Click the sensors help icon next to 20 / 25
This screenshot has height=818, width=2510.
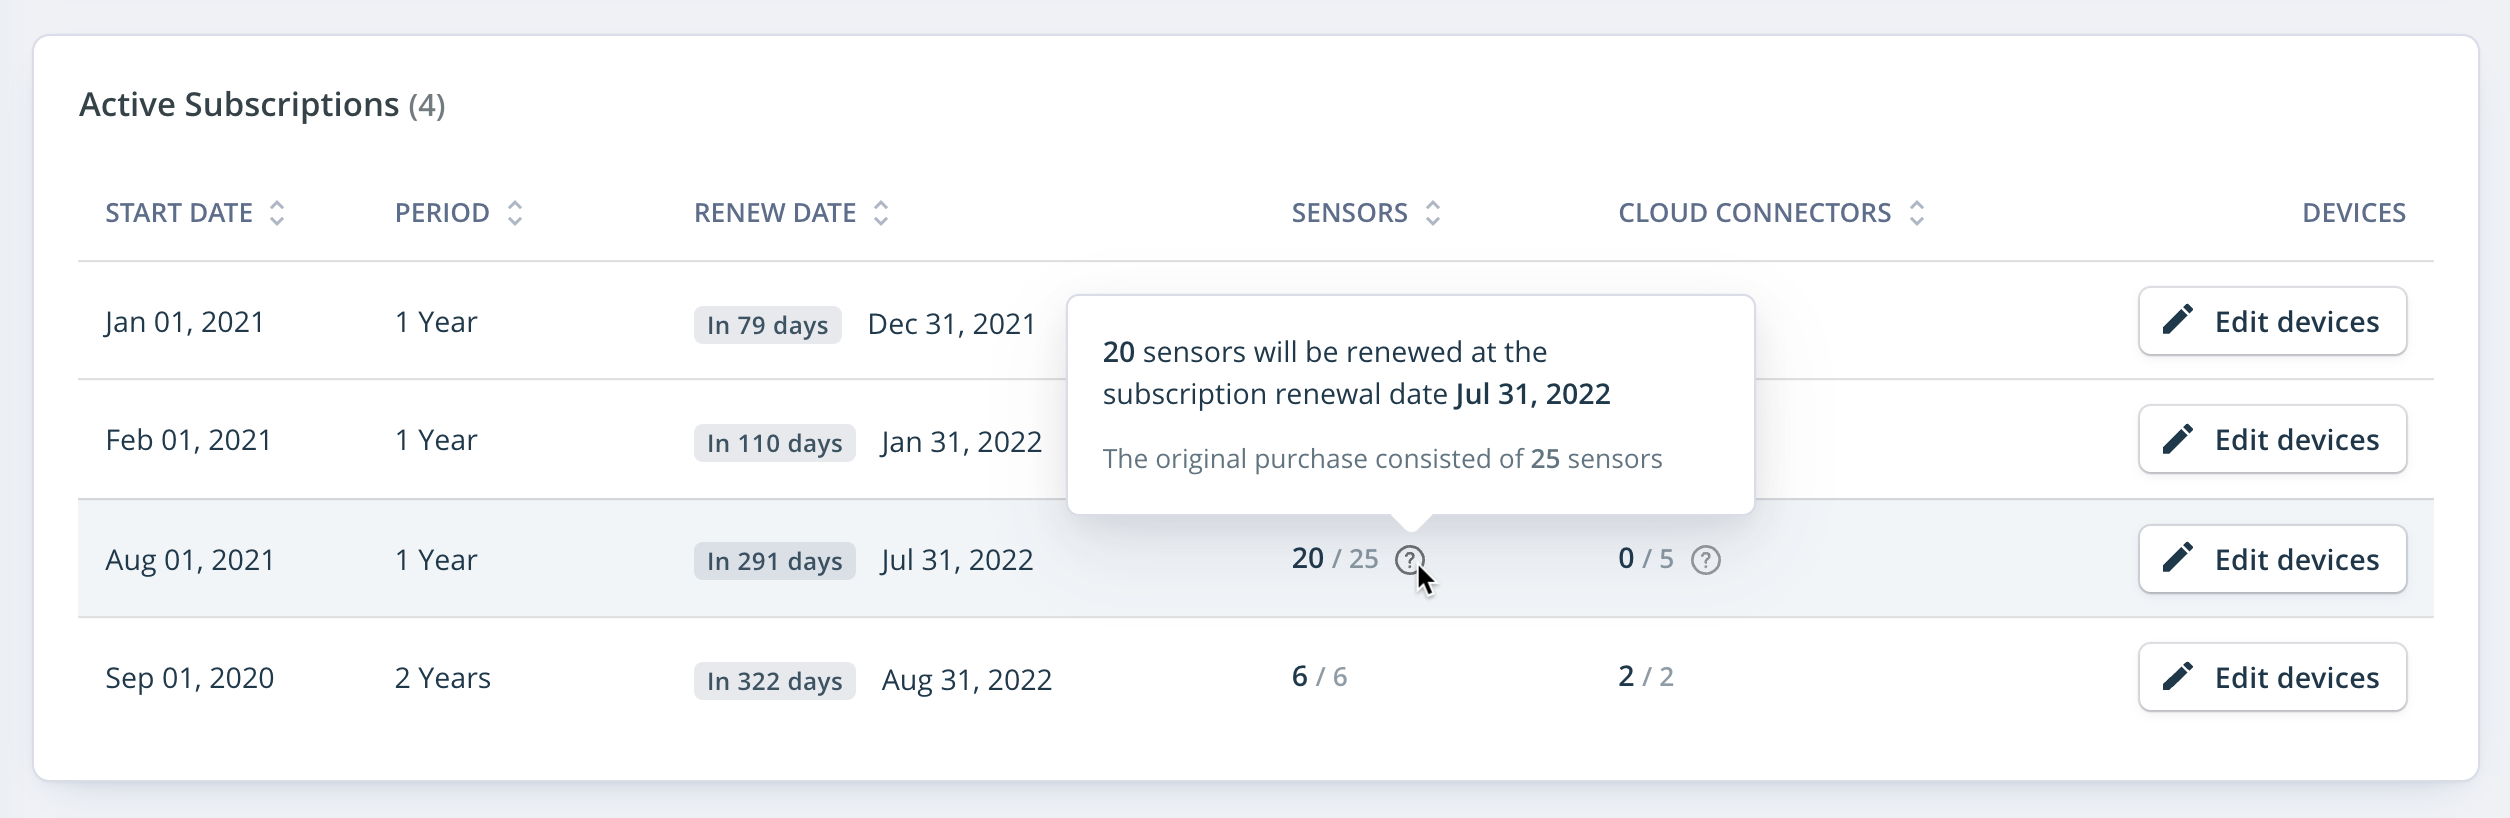[1409, 560]
